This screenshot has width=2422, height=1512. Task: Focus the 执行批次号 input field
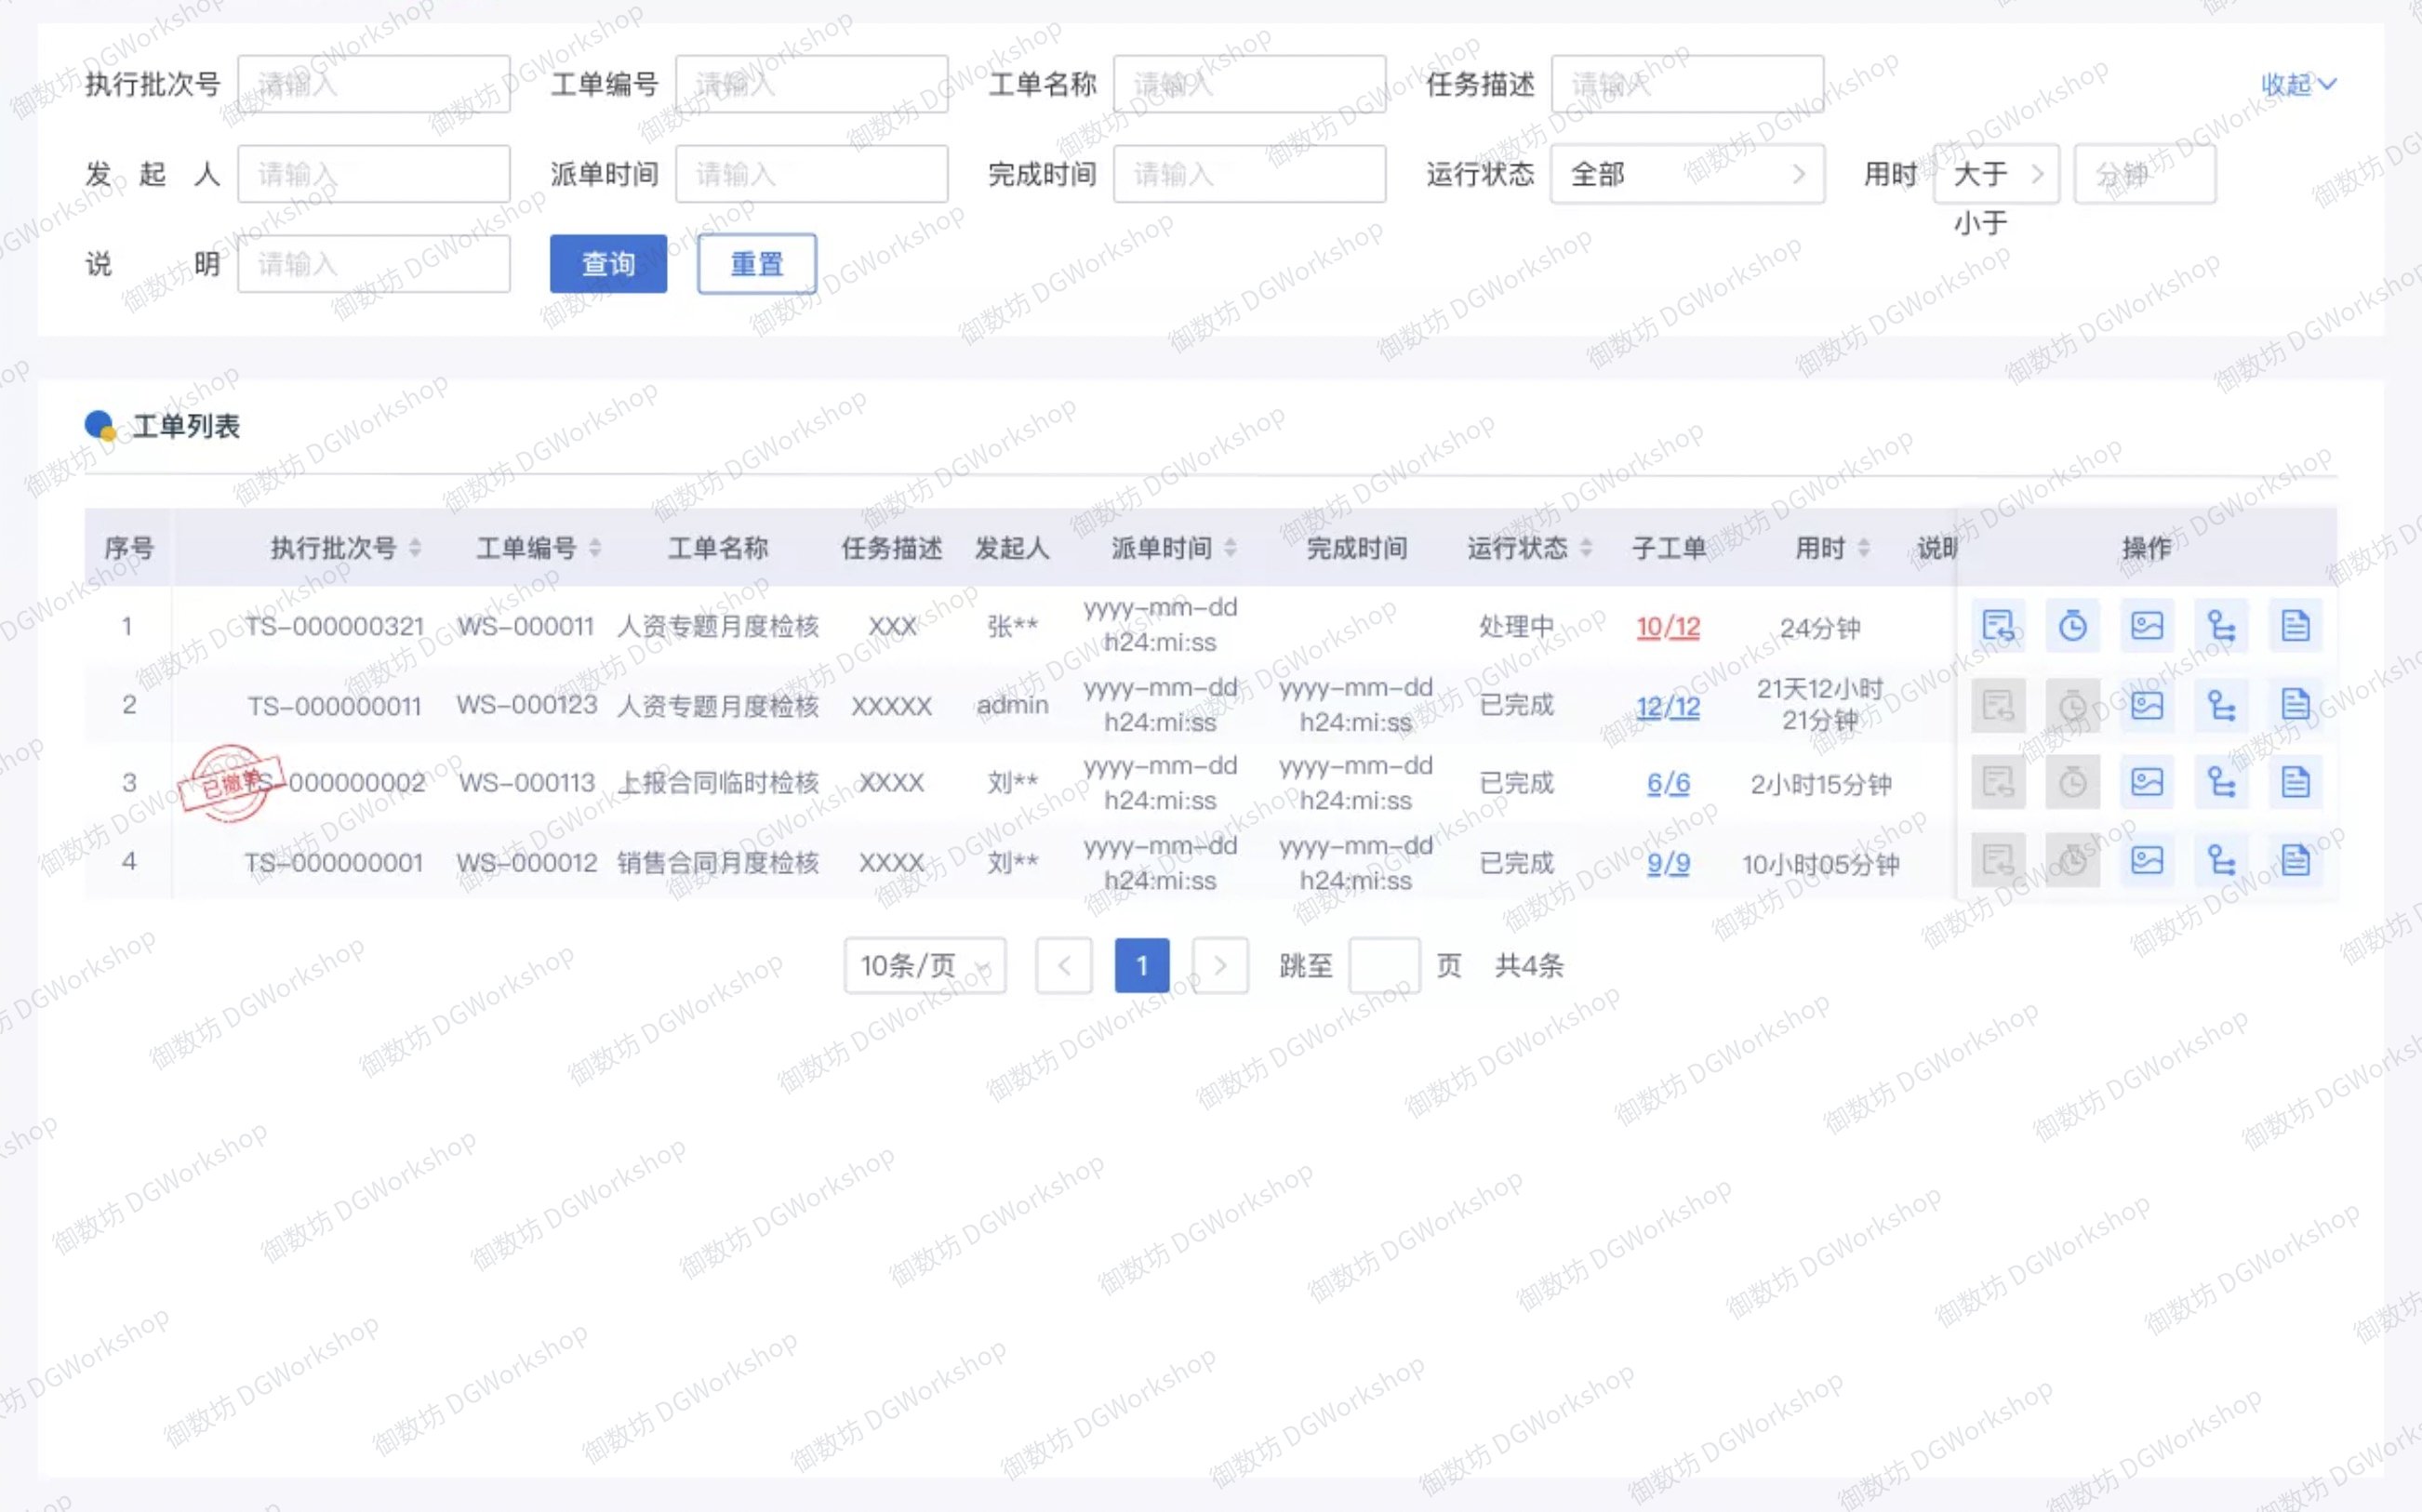pyautogui.click(x=374, y=84)
